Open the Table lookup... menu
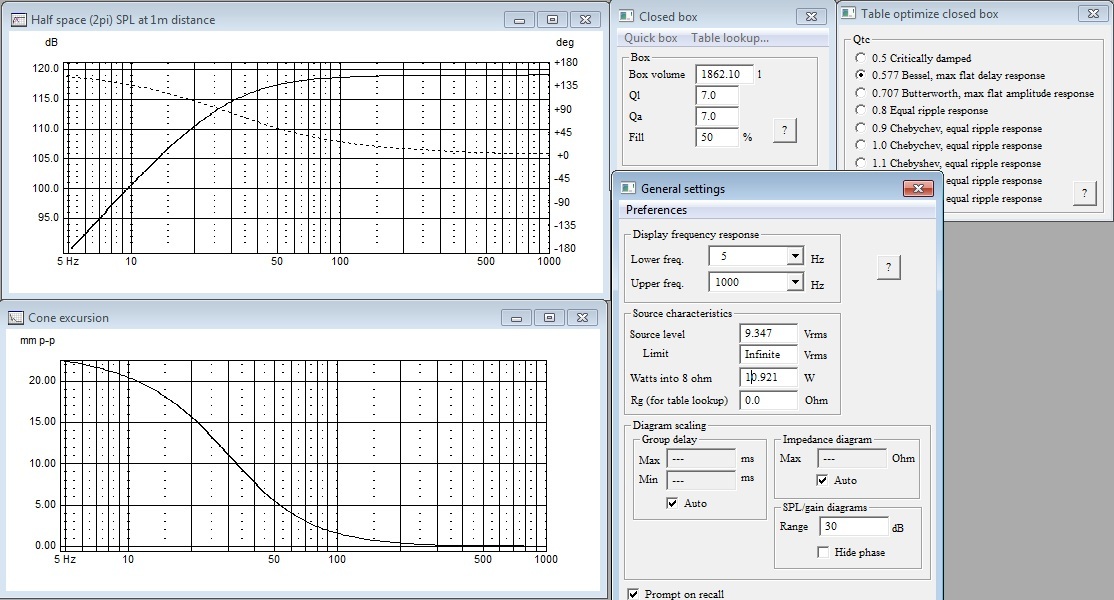 [x=730, y=38]
